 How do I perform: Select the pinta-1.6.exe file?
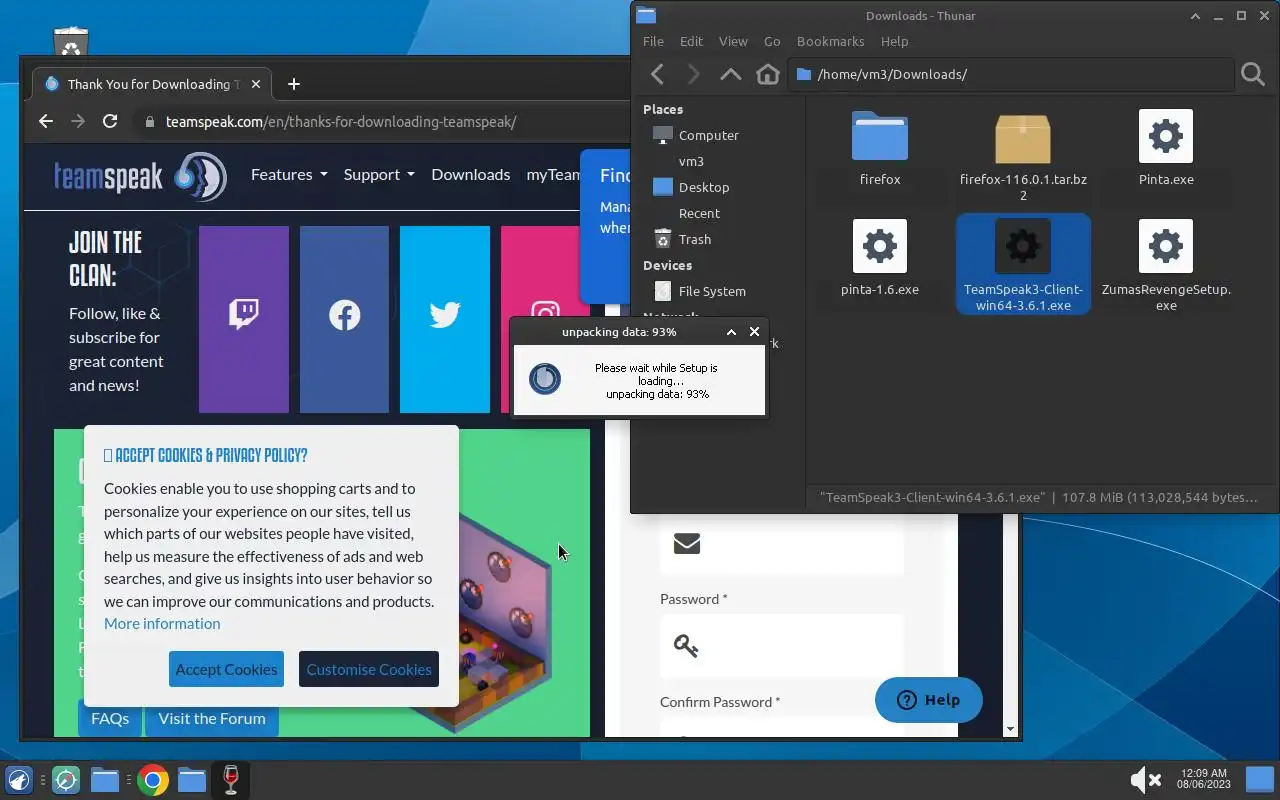880,259
